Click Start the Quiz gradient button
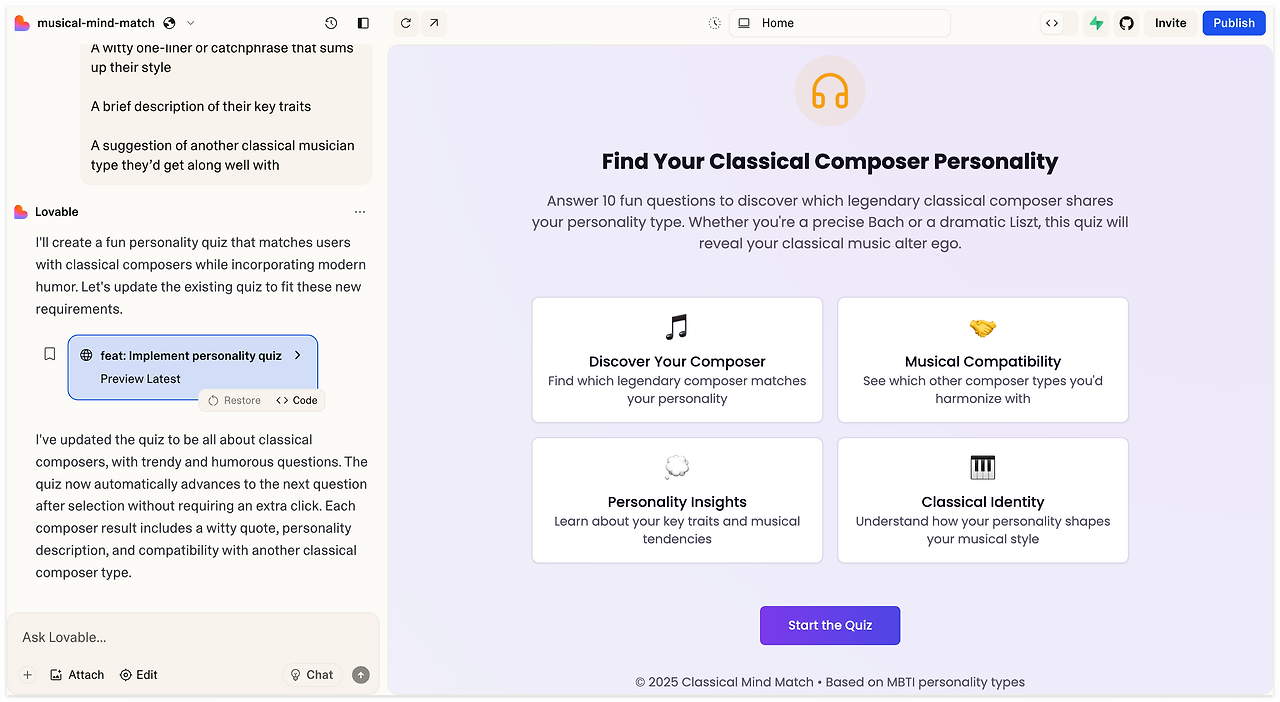The width and height of the screenshot is (1280, 702). tap(830, 625)
